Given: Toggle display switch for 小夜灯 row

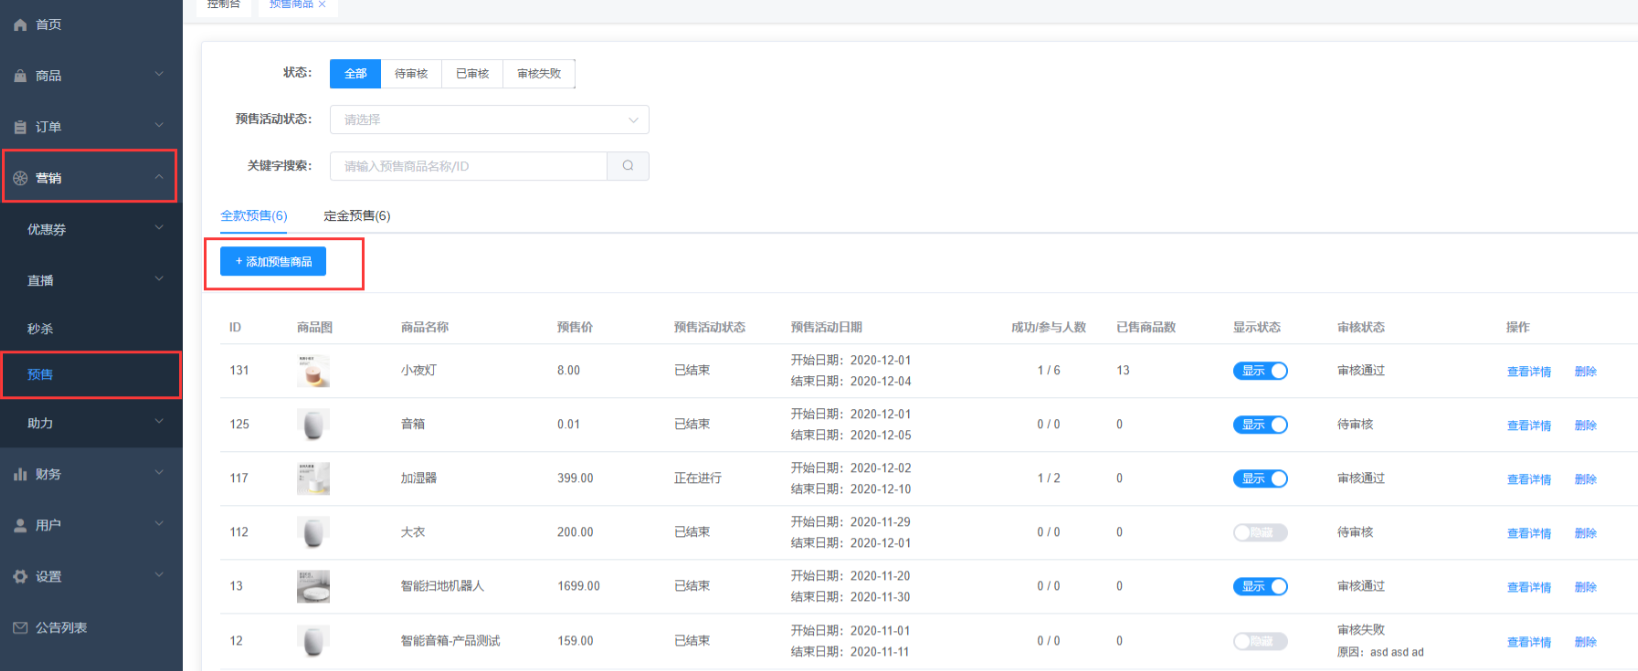Looking at the screenshot, I should (x=1259, y=371).
